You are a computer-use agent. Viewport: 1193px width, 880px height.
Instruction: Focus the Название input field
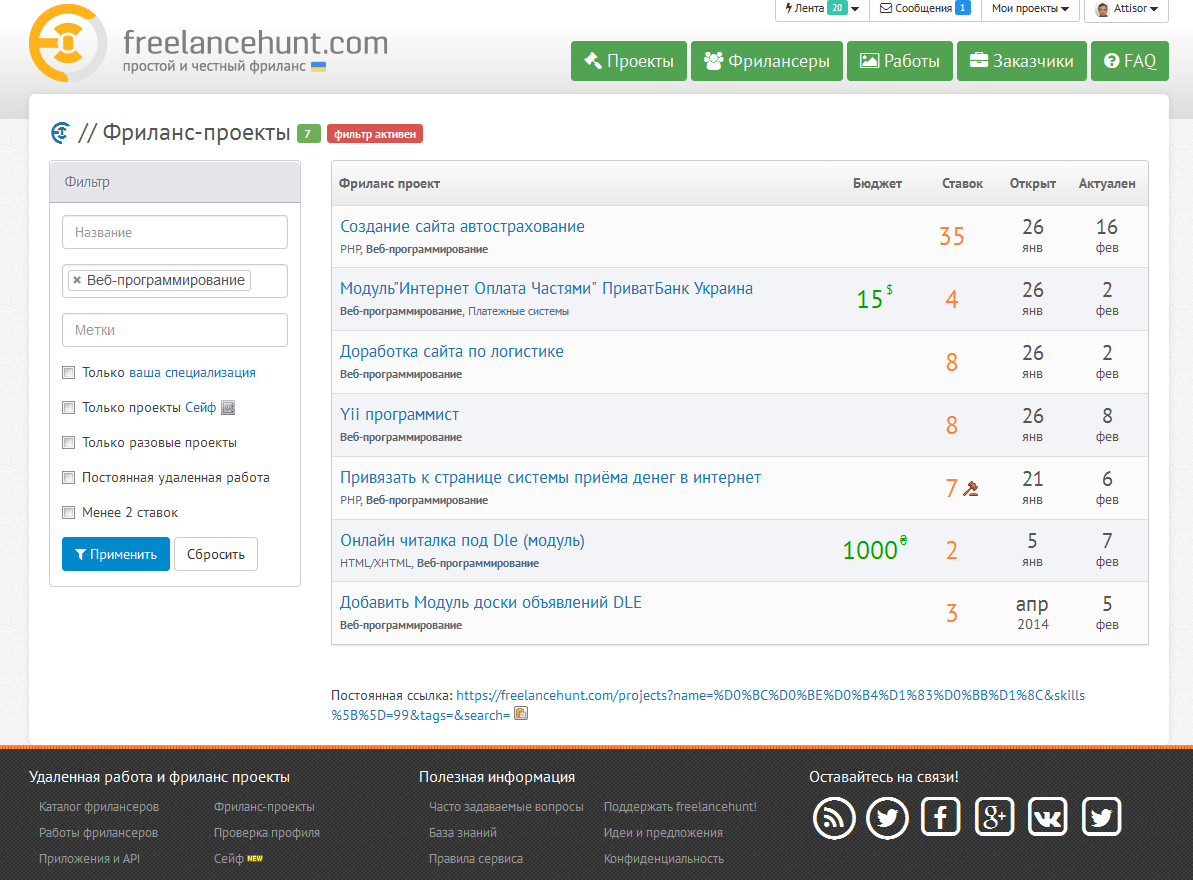point(175,232)
